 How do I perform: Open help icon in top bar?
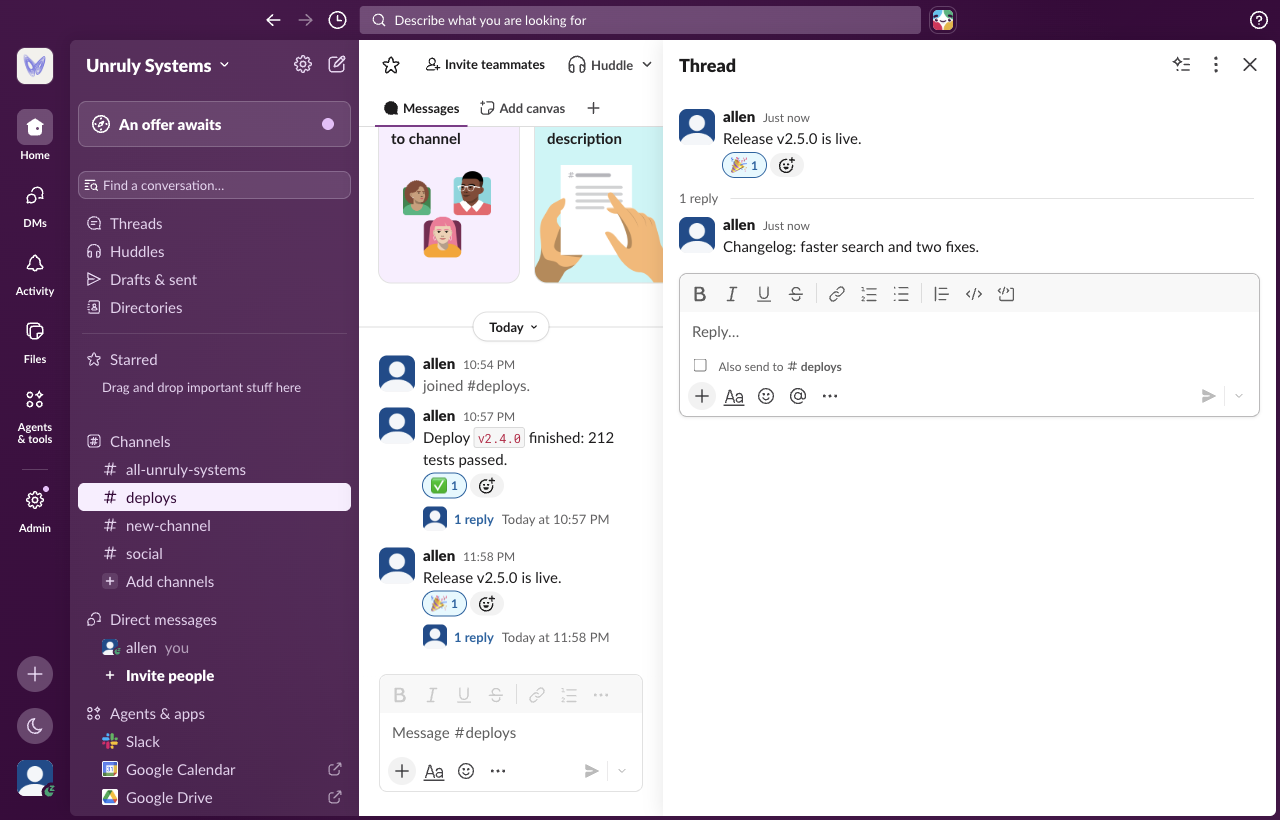click(1259, 20)
